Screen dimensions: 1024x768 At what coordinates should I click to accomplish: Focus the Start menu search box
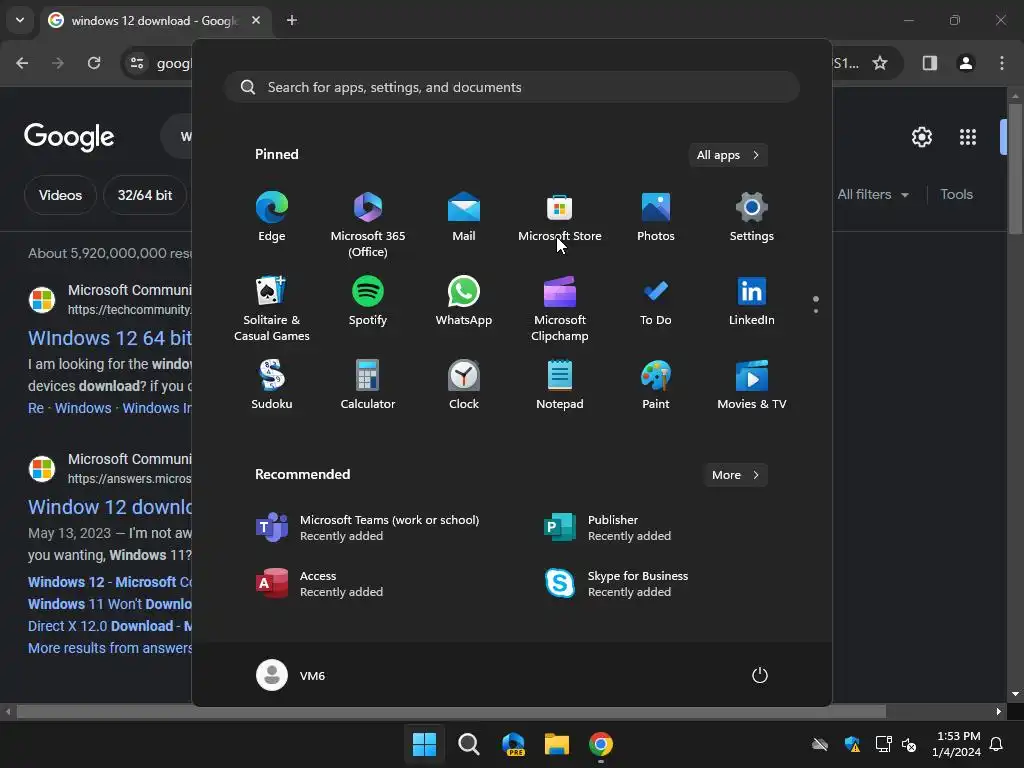click(512, 87)
